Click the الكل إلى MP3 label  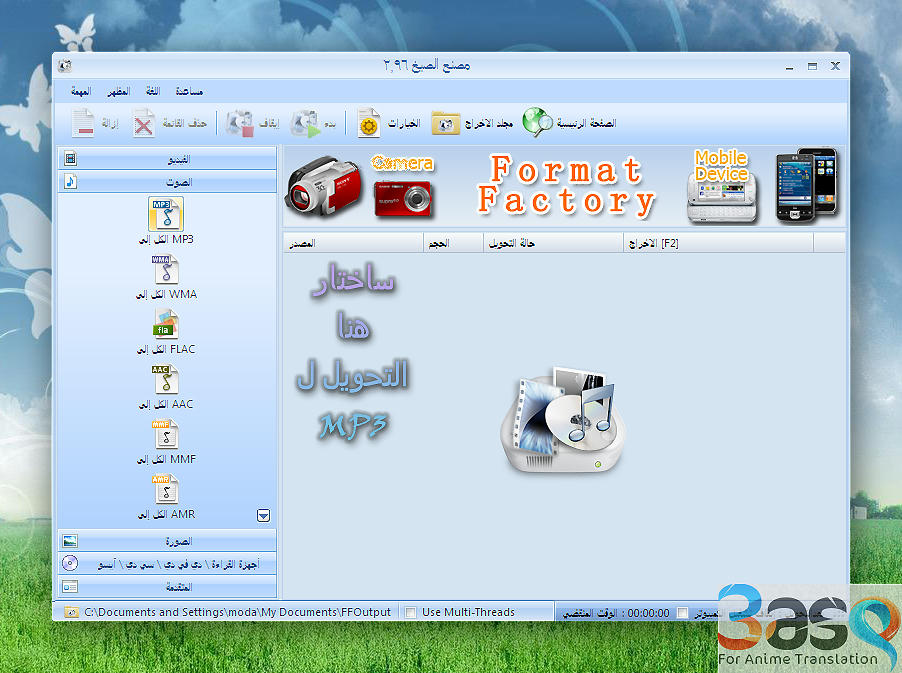click(x=166, y=239)
